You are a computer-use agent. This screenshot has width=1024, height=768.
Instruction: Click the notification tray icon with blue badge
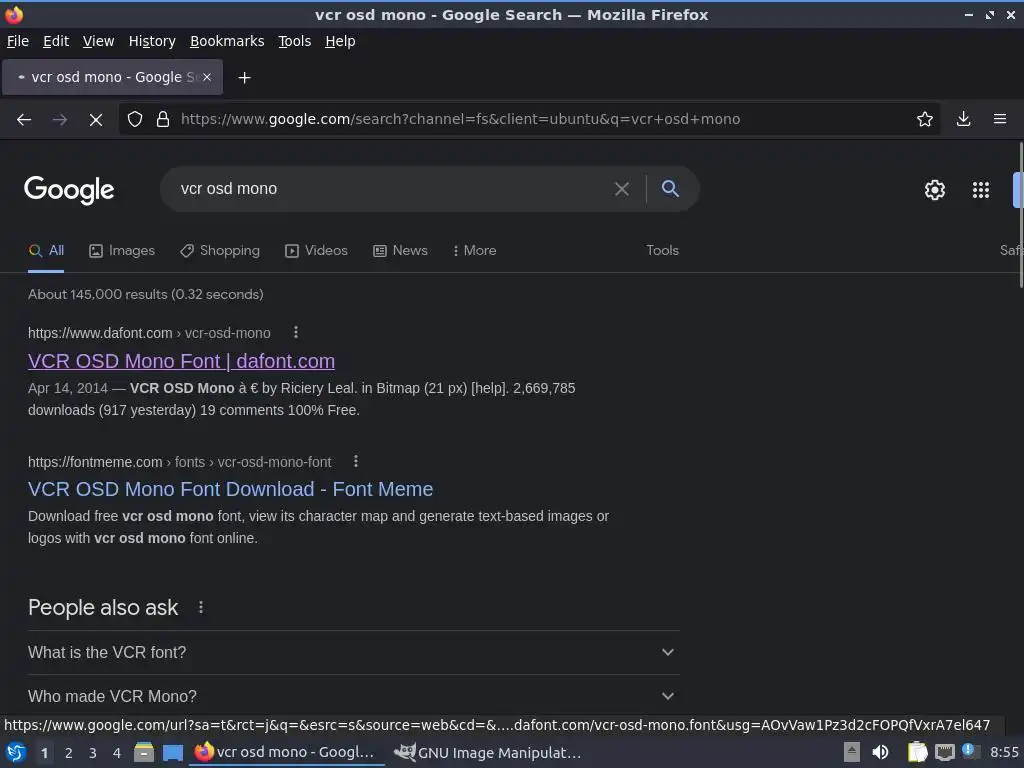pyautogui.click(x=970, y=752)
